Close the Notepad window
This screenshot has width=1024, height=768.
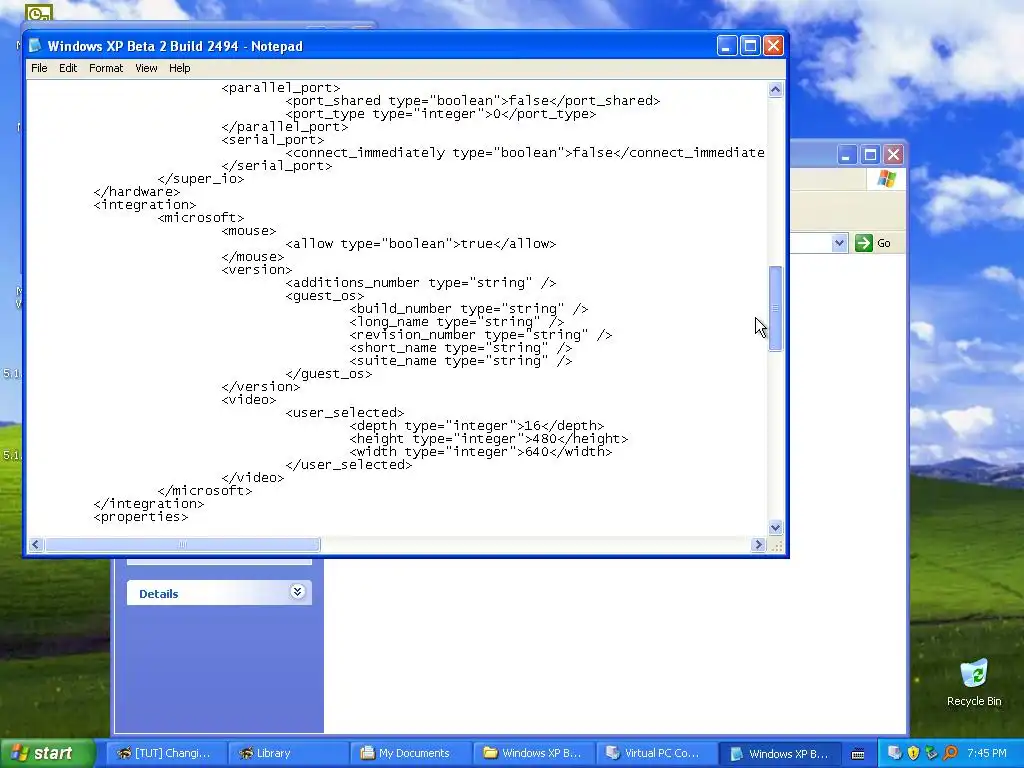coord(773,46)
